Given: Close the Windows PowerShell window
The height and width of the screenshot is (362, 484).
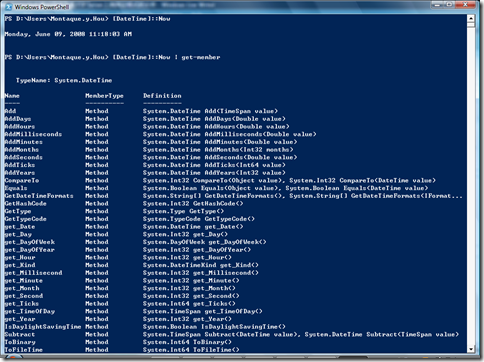Looking at the screenshot, I should (x=466, y=5).
